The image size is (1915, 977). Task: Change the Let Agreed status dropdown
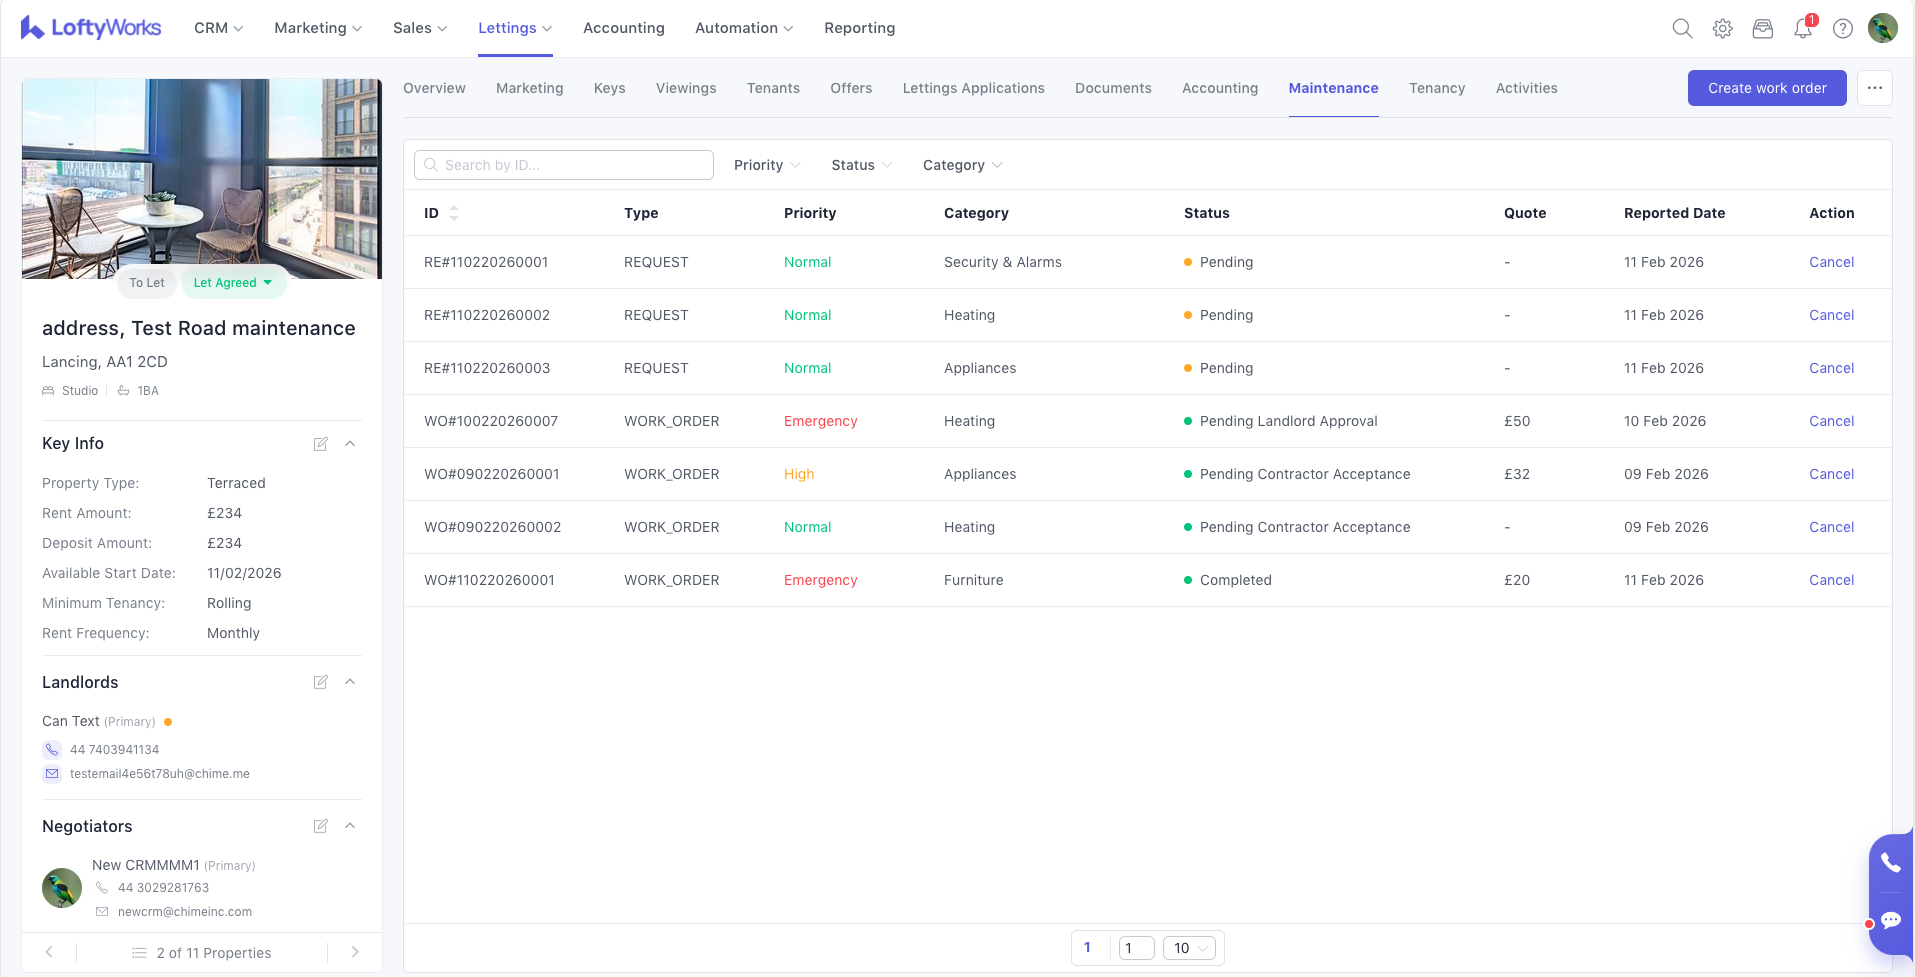pyautogui.click(x=233, y=283)
